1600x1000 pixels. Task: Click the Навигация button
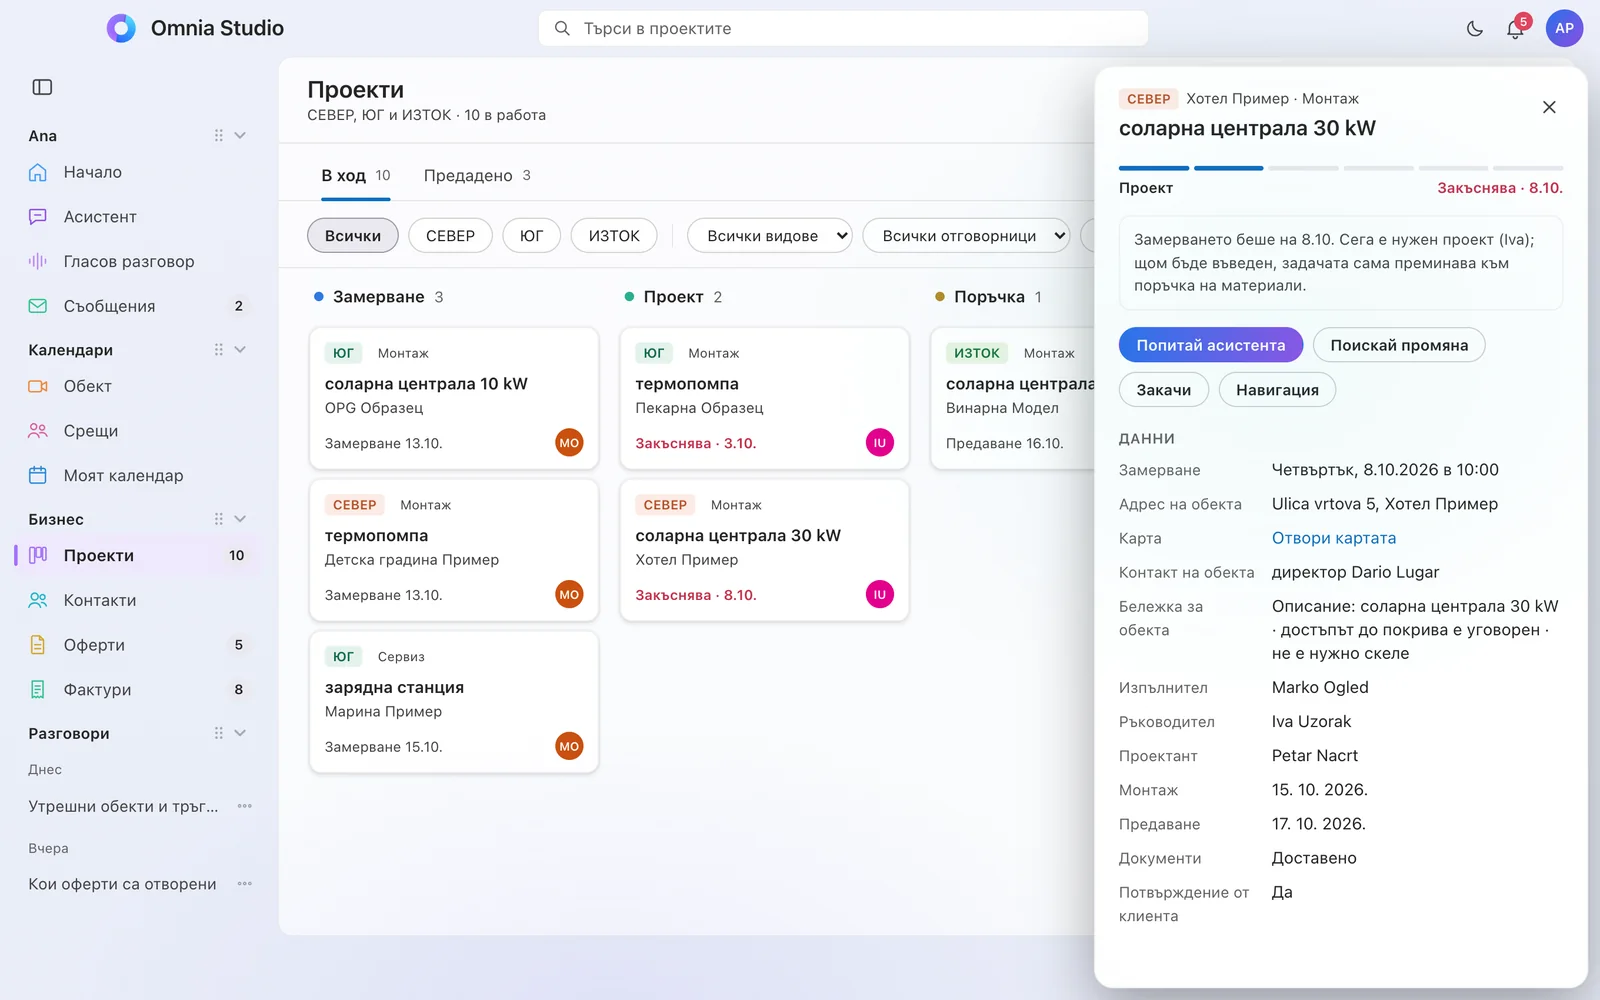point(1277,390)
